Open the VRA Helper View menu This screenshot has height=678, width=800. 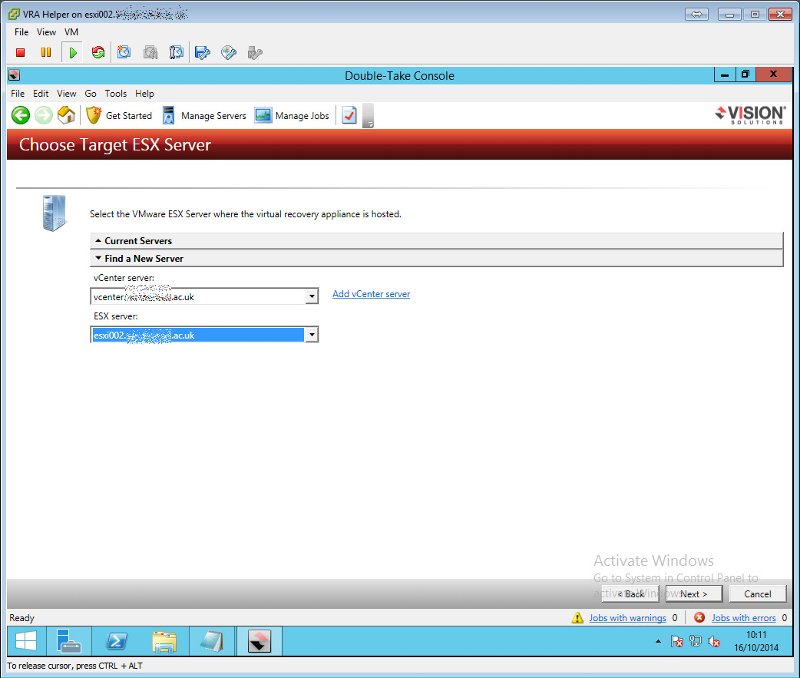click(46, 32)
